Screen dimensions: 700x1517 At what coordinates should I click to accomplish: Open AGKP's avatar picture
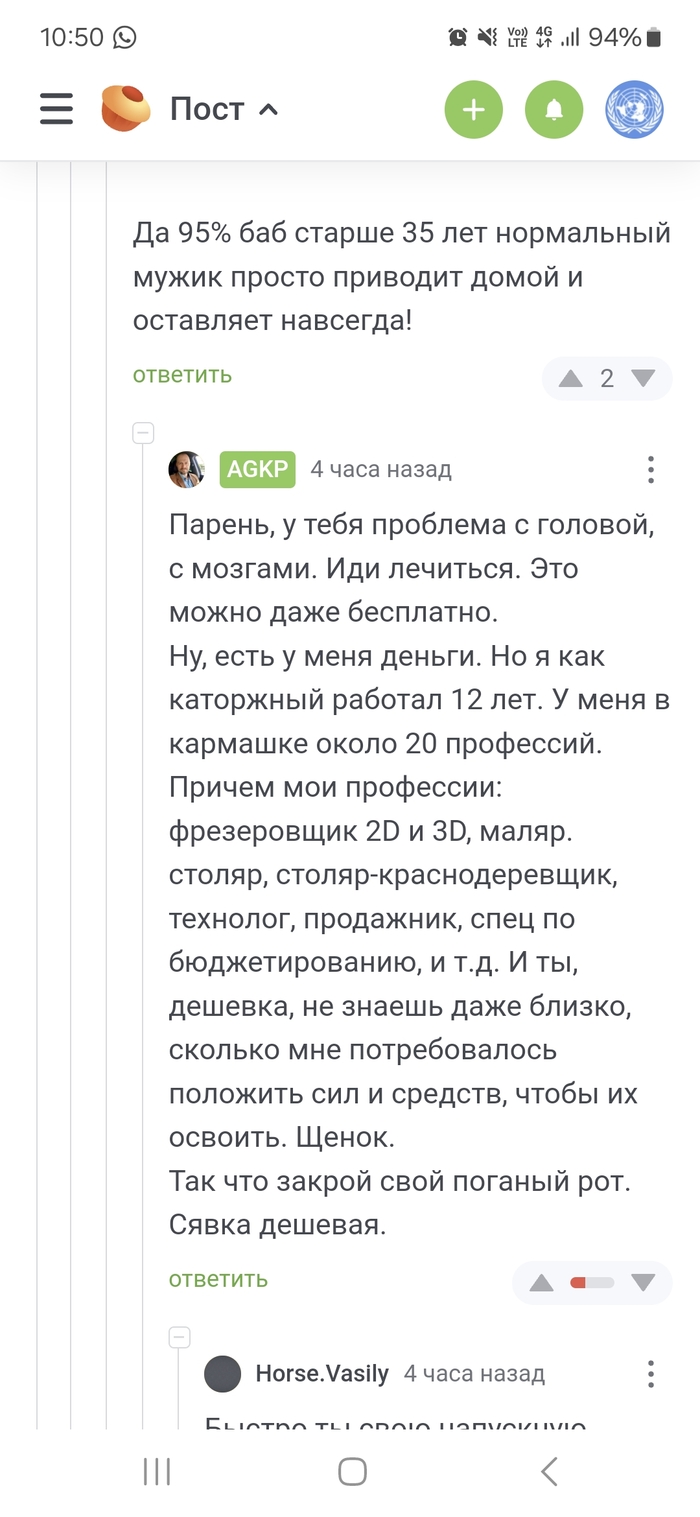pos(186,469)
